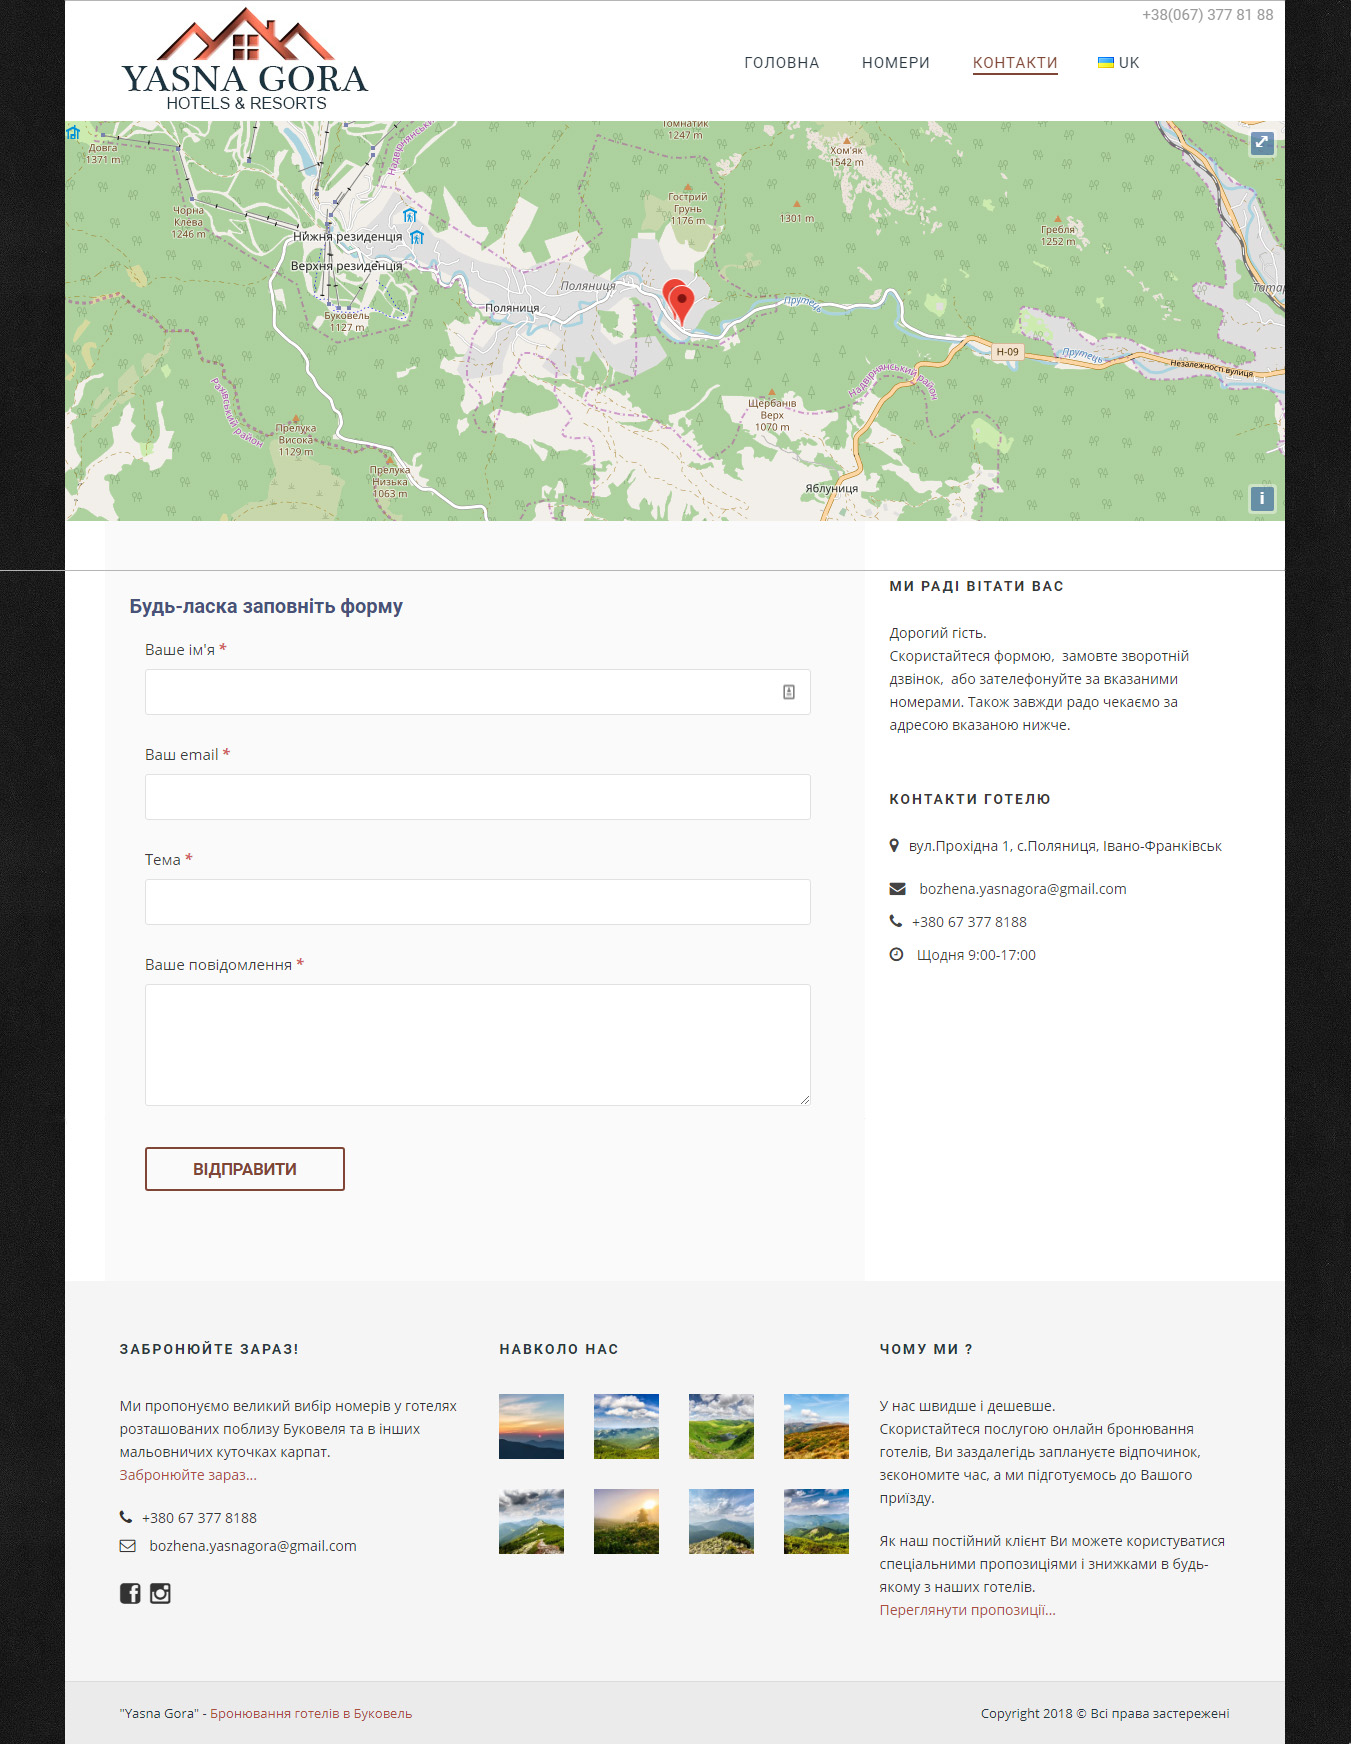
Task: Switch language via UK menu item
Action: click(1129, 62)
